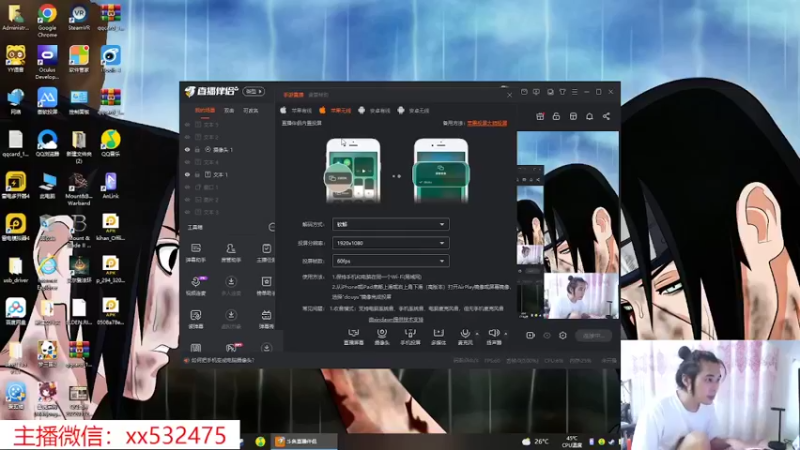This screenshot has height=450, width=800.
Task: Toggle visibility of layer 文本 3
Action: tap(187, 212)
